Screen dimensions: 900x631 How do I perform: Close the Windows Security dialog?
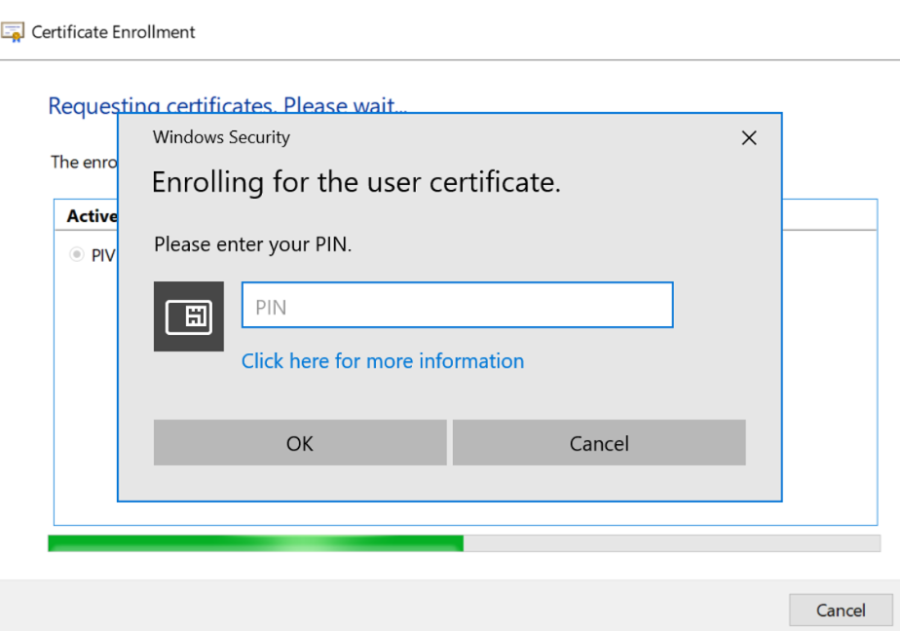point(748,138)
